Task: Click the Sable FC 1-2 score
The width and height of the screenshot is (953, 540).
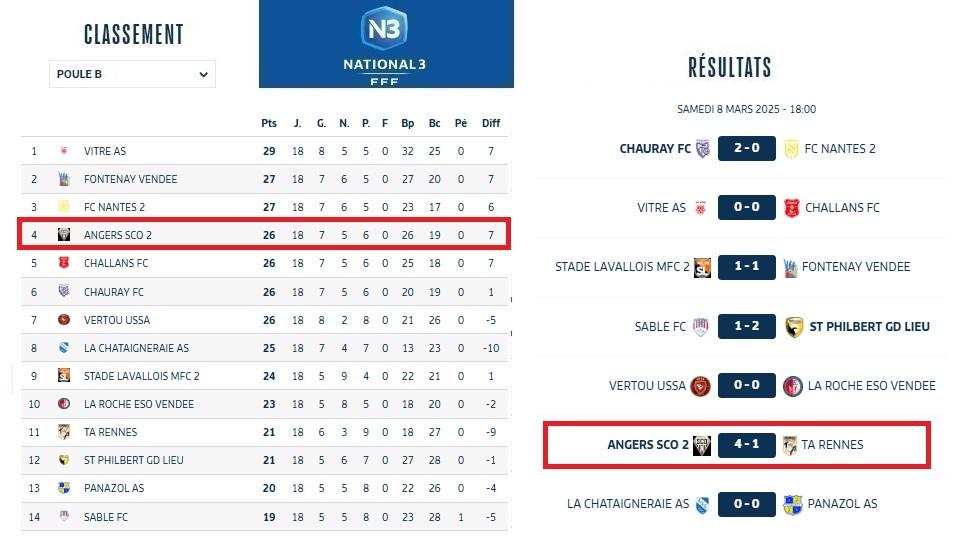Action: point(746,326)
